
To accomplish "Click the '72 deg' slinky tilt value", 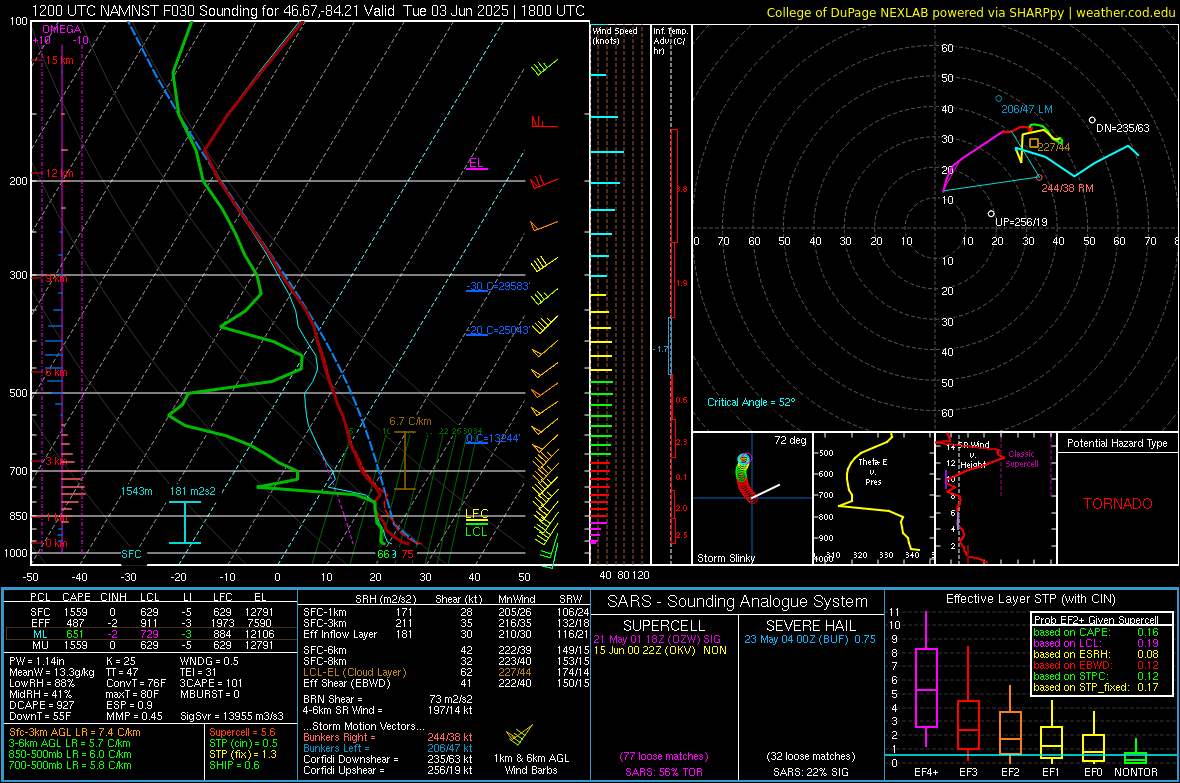I will point(790,440).
